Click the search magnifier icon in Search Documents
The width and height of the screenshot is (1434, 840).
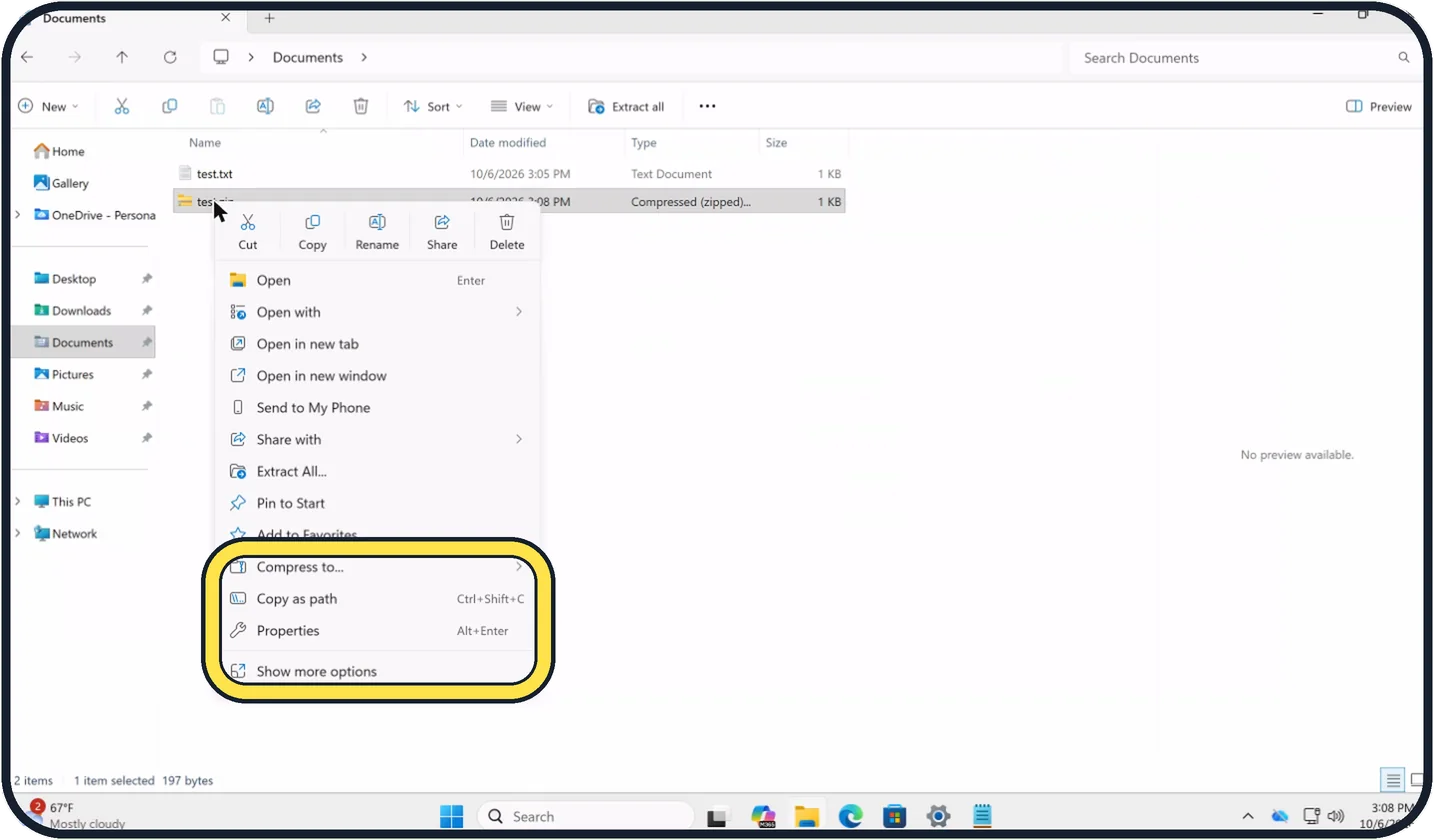click(1404, 58)
